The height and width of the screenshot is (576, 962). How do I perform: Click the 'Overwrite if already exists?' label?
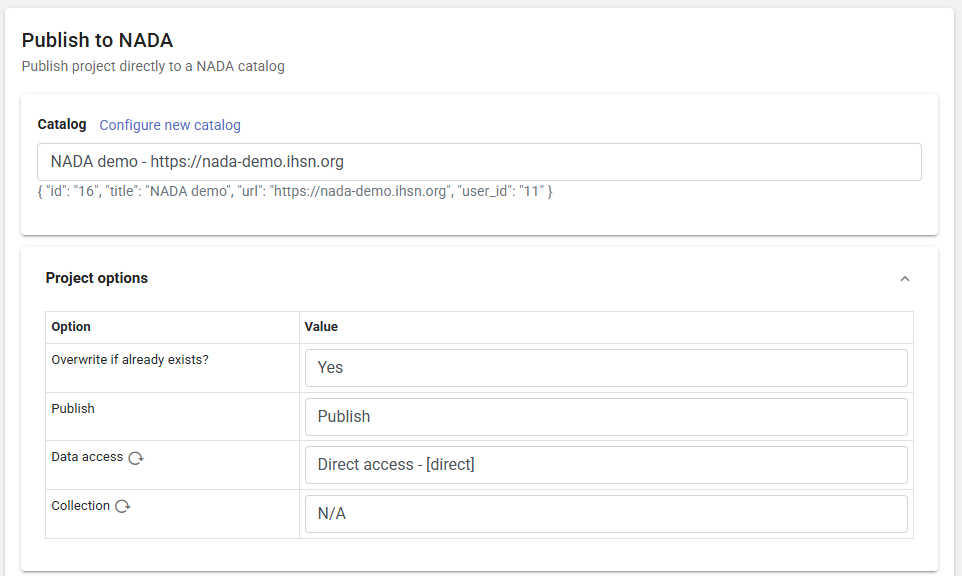coord(130,360)
